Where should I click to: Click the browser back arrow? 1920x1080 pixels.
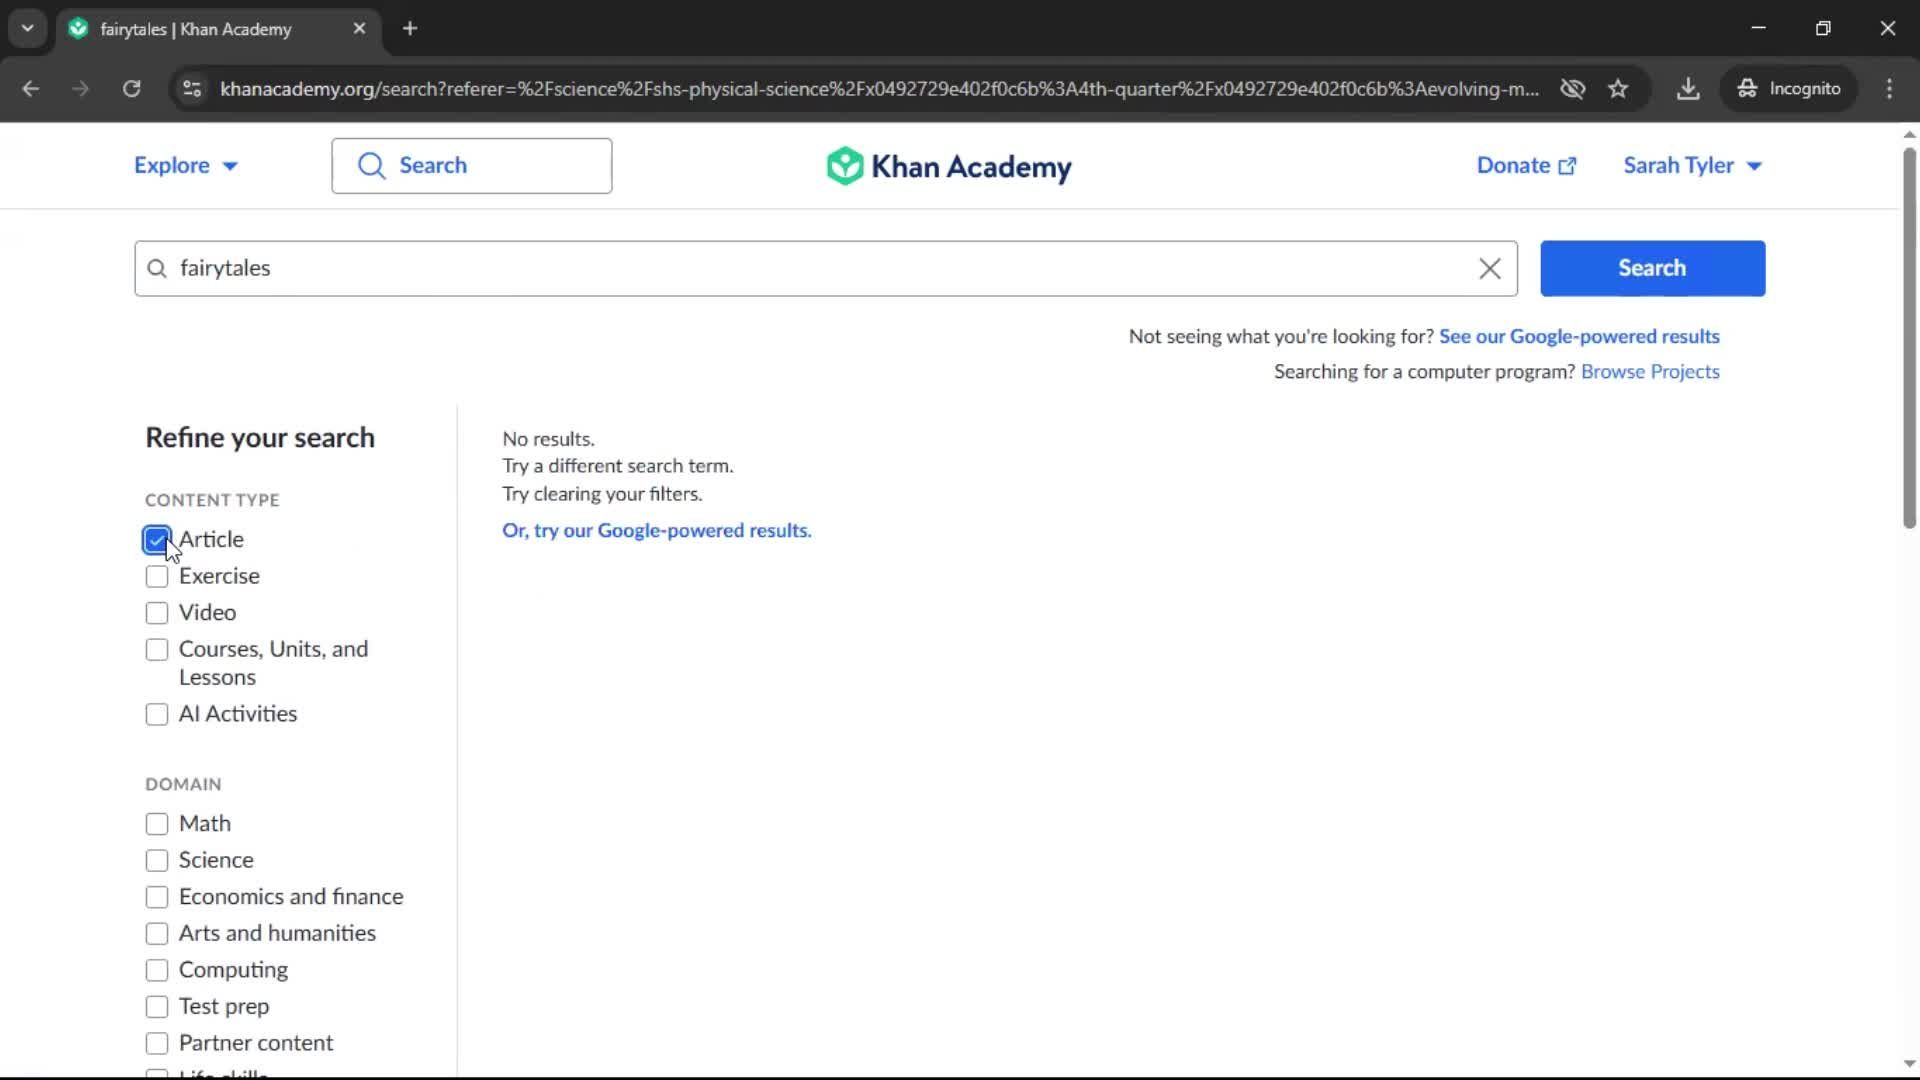point(31,89)
